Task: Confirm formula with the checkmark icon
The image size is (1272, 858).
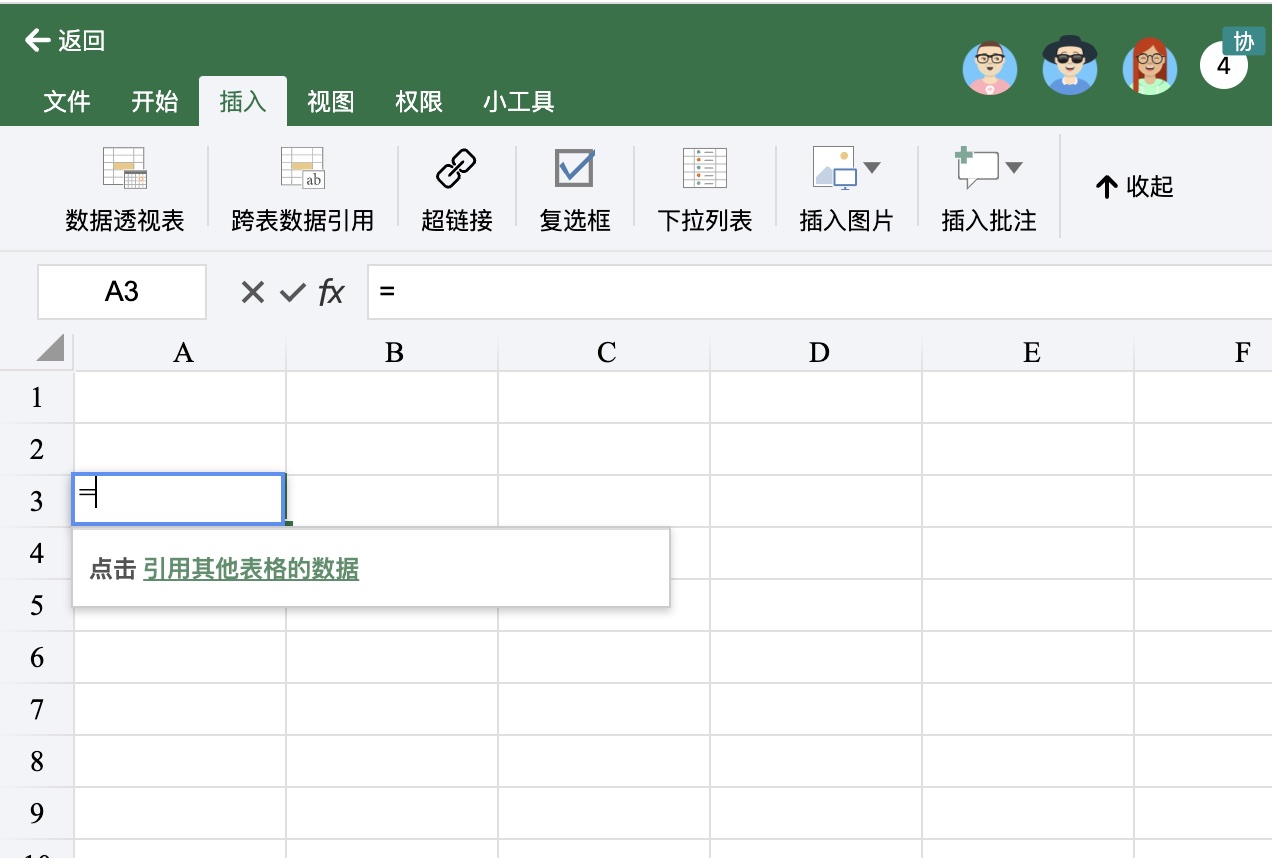Action: tap(292, 292)
